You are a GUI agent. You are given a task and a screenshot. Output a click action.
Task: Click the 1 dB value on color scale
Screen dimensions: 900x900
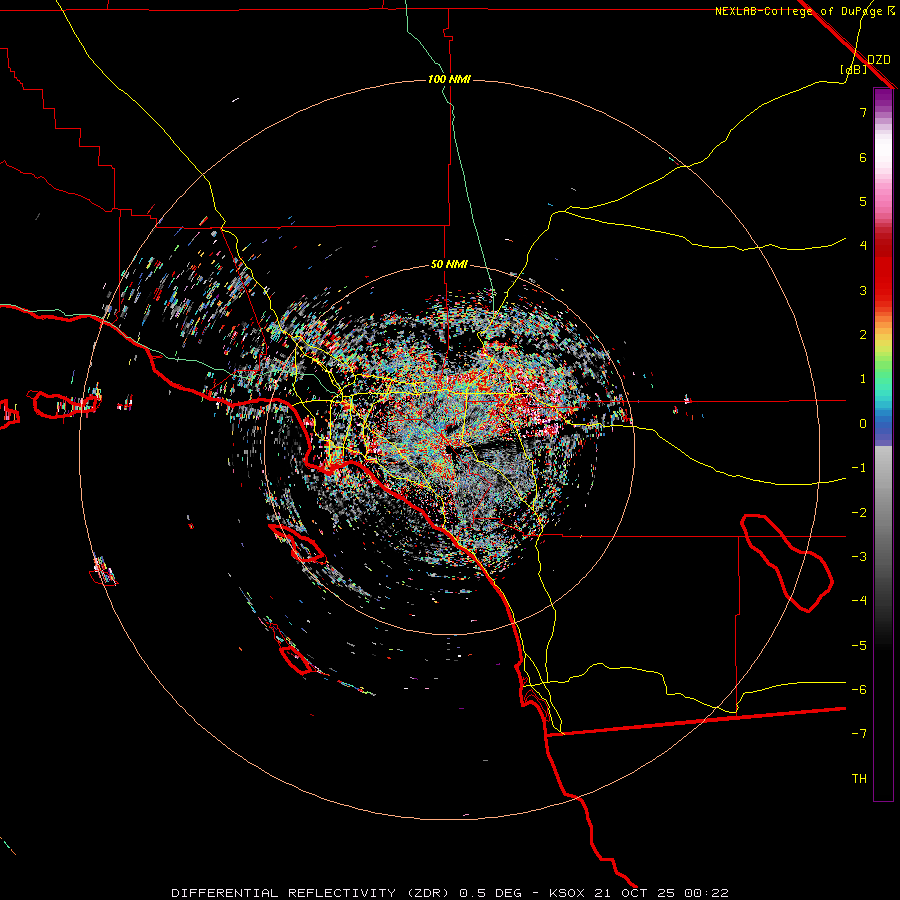pyautogui.click(x=863, y=379)
